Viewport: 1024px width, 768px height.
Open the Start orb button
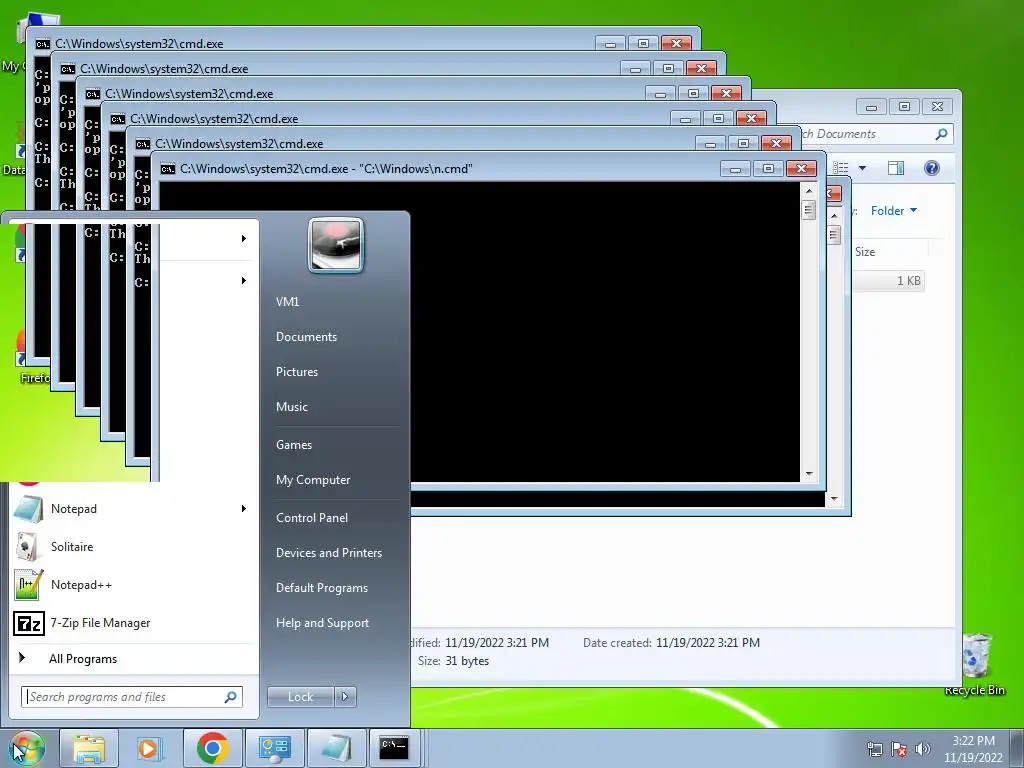[27, 748]
